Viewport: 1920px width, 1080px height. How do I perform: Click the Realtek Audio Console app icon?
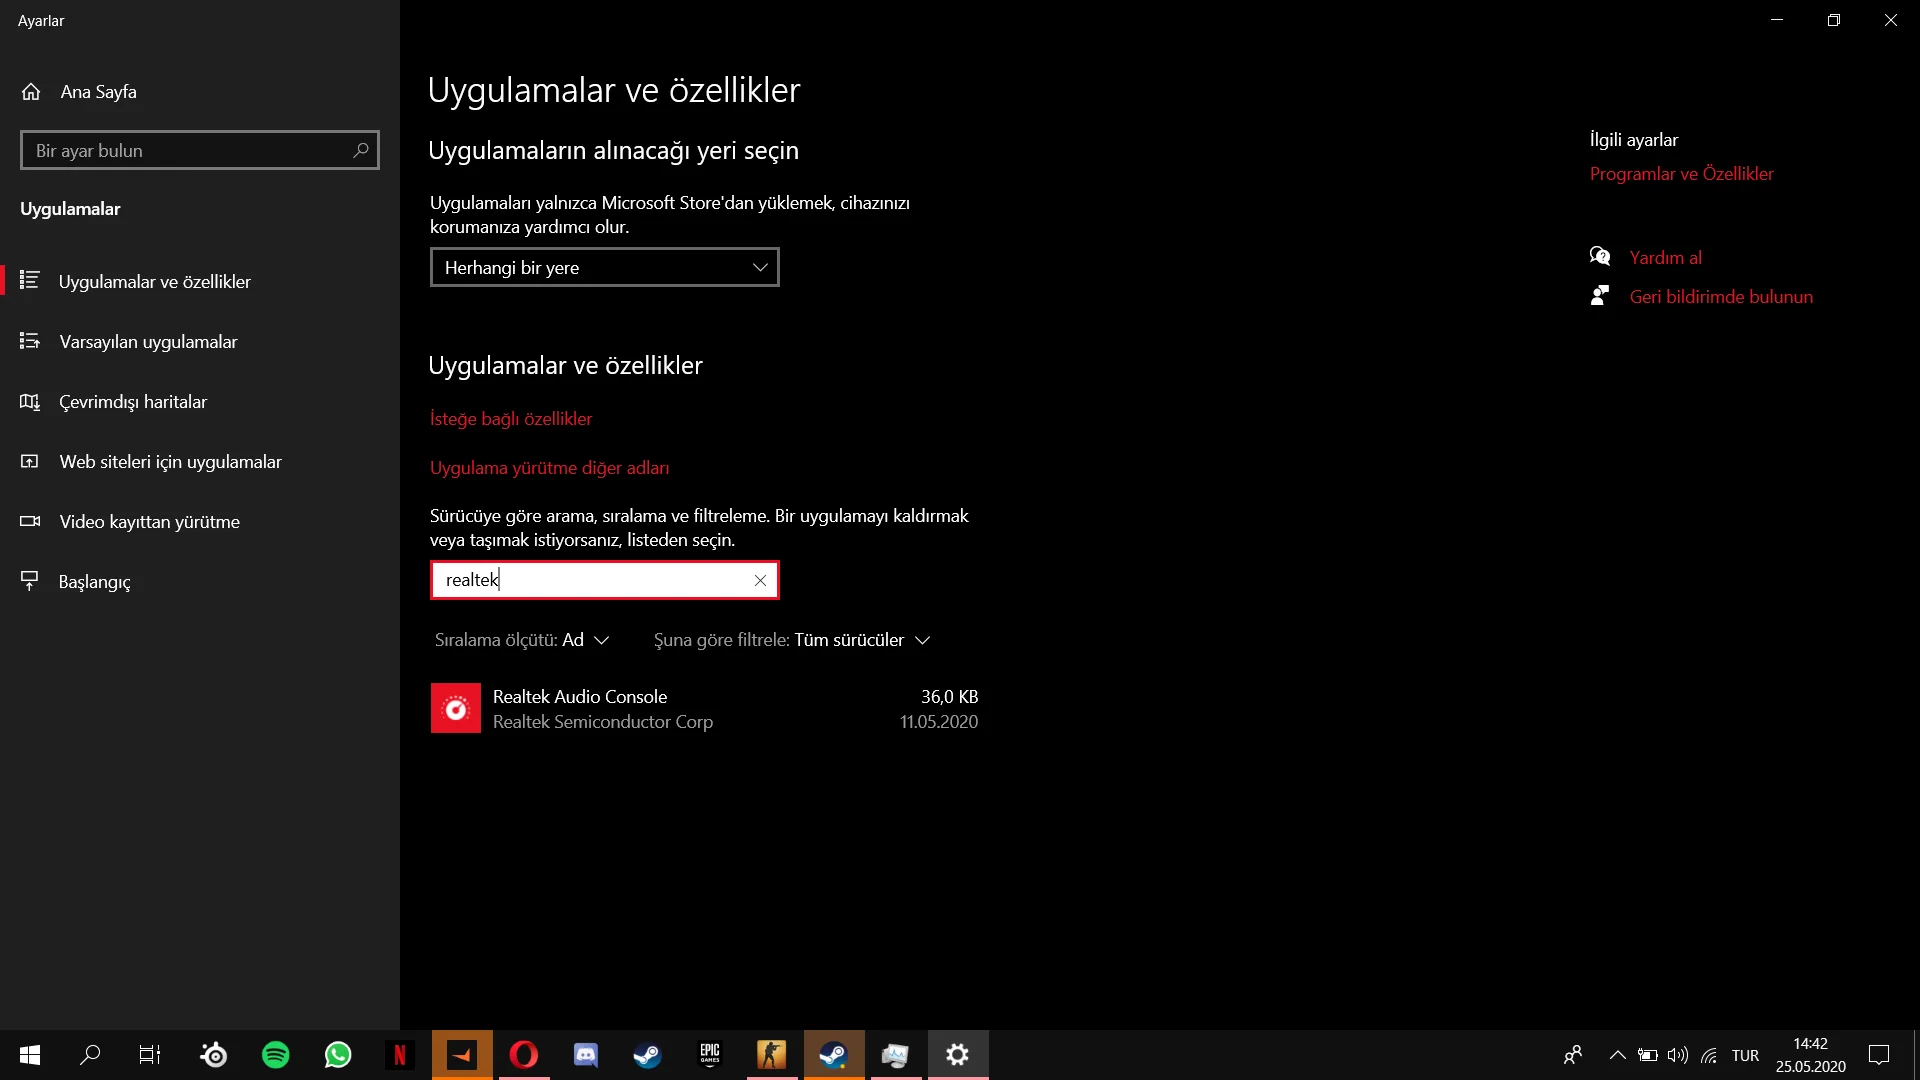point(456,709)
